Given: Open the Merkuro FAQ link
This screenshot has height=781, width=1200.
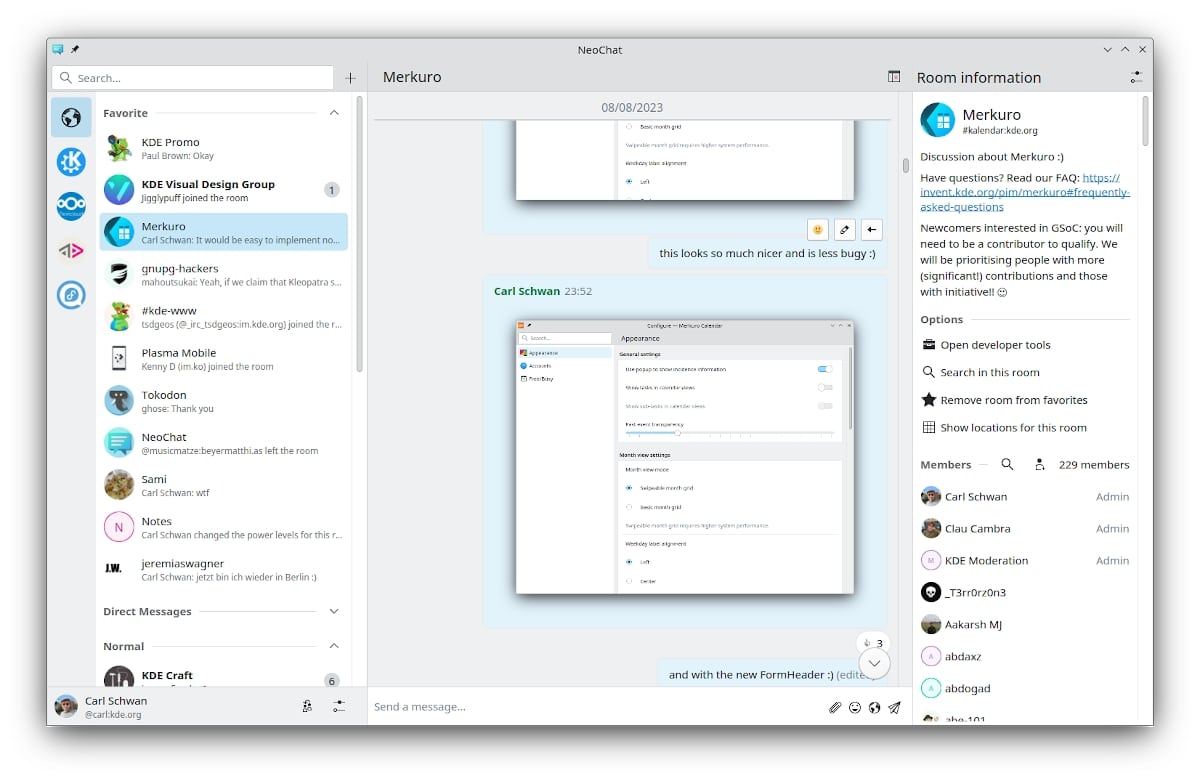Looking at the screenshot, I should (x=1025, y=192).
